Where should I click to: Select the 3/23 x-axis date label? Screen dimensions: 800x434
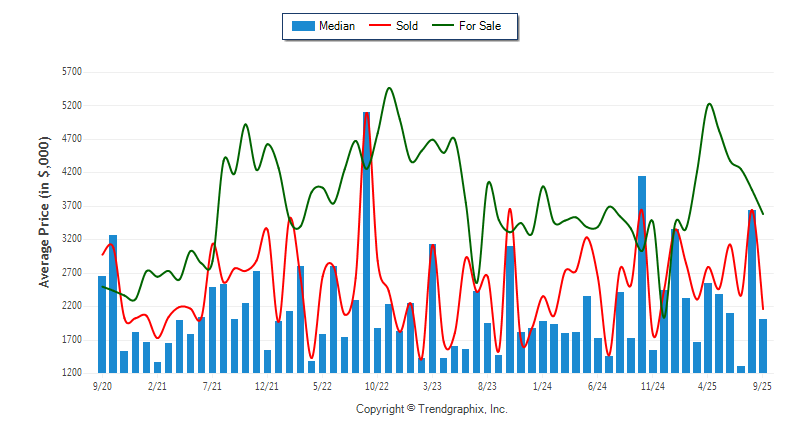[432, 385]
